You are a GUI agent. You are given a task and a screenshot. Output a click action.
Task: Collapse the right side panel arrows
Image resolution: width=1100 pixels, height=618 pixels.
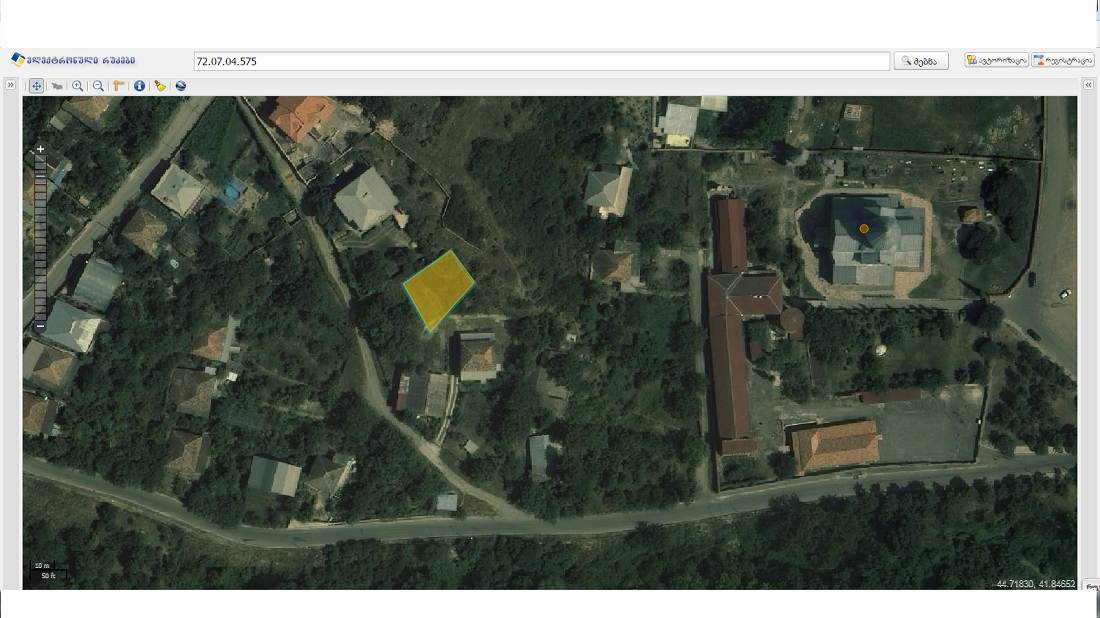(x=1088, y=85)
